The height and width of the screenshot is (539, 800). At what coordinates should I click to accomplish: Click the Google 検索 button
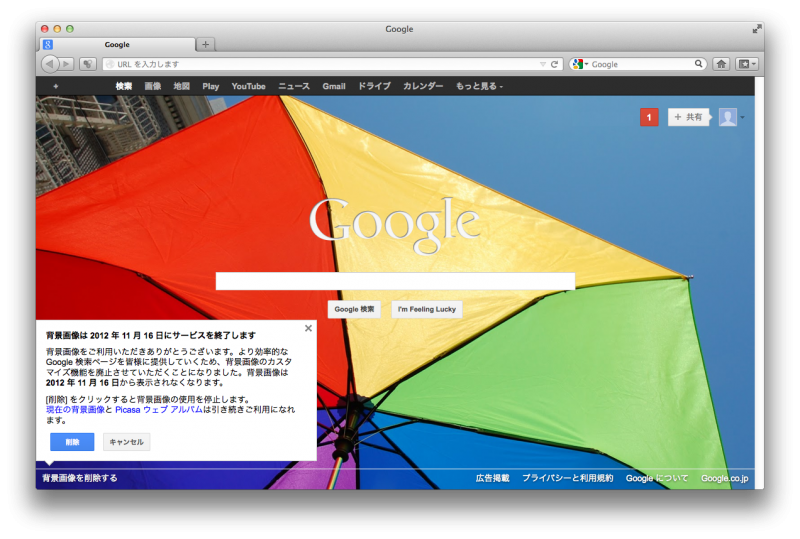click(354, 309)
